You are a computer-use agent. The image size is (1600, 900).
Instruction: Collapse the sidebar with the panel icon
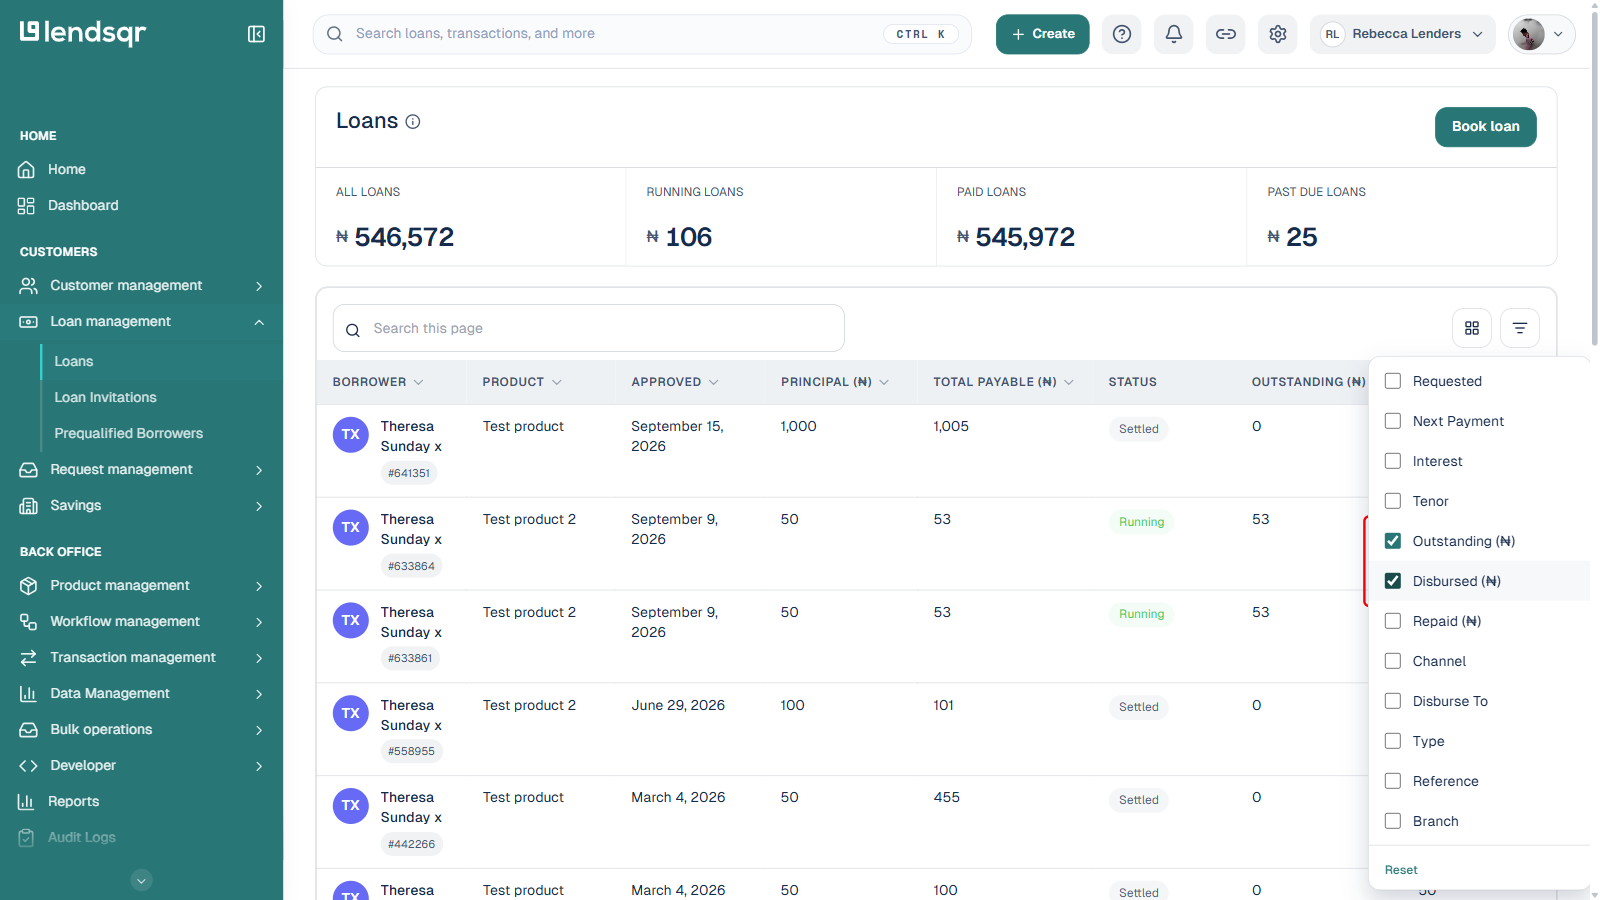pyautogui.click(x=256, y=34)
